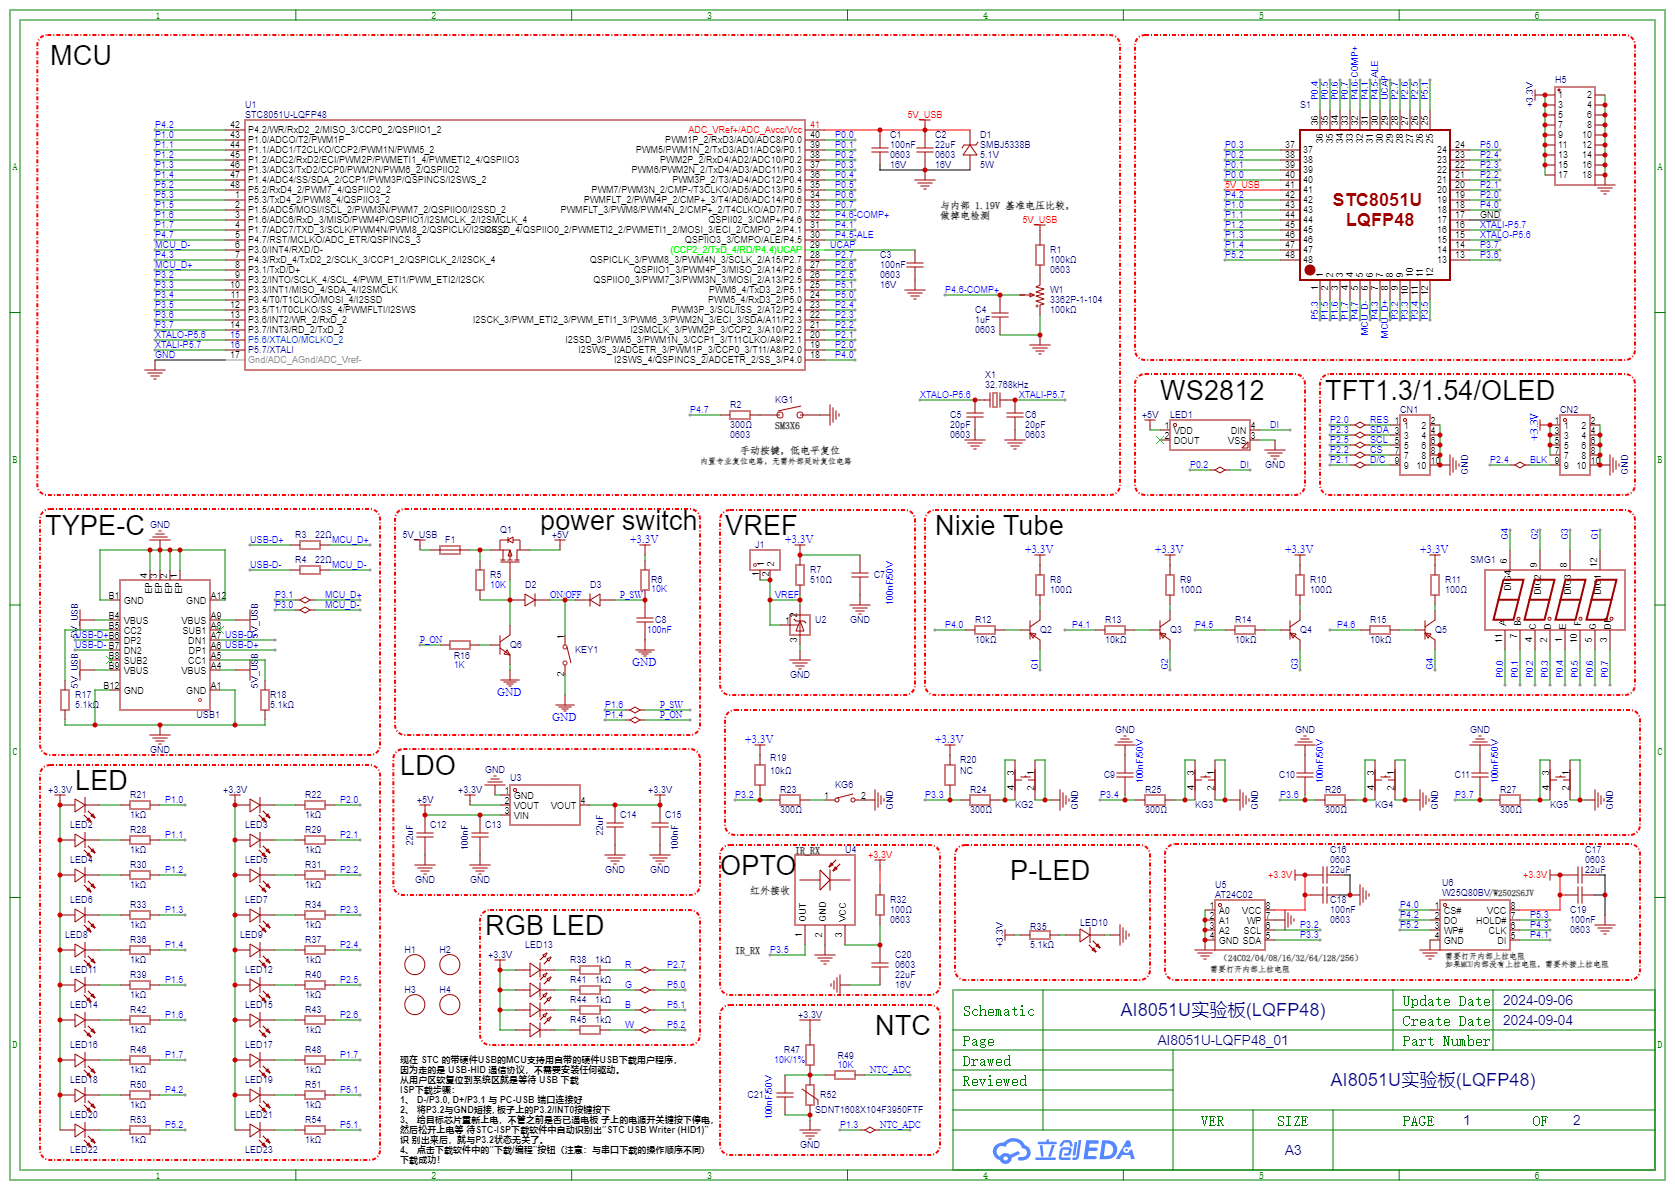Select the Schematic title AI8051U实验板(LQFP48)
This screenshot has width=1675, height=1190.
coord(1222,1010)
